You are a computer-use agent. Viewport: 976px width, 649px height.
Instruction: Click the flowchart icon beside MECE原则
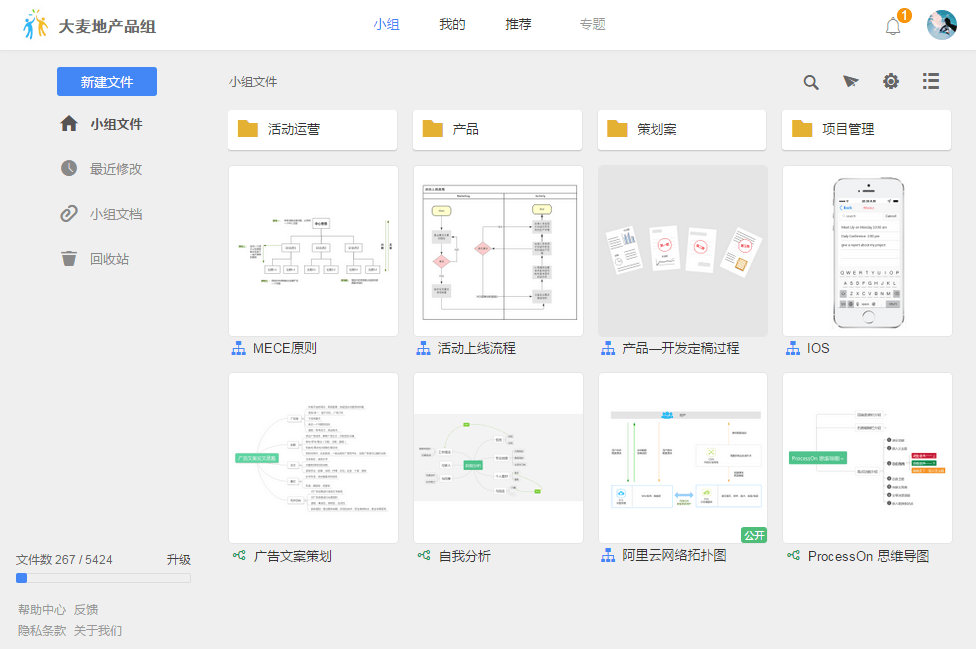click(238, 348)
